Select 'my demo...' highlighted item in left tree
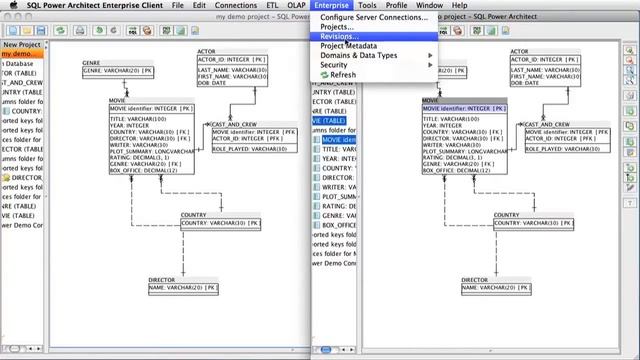This screenshot has width=640, height=360. coord(22,54)
